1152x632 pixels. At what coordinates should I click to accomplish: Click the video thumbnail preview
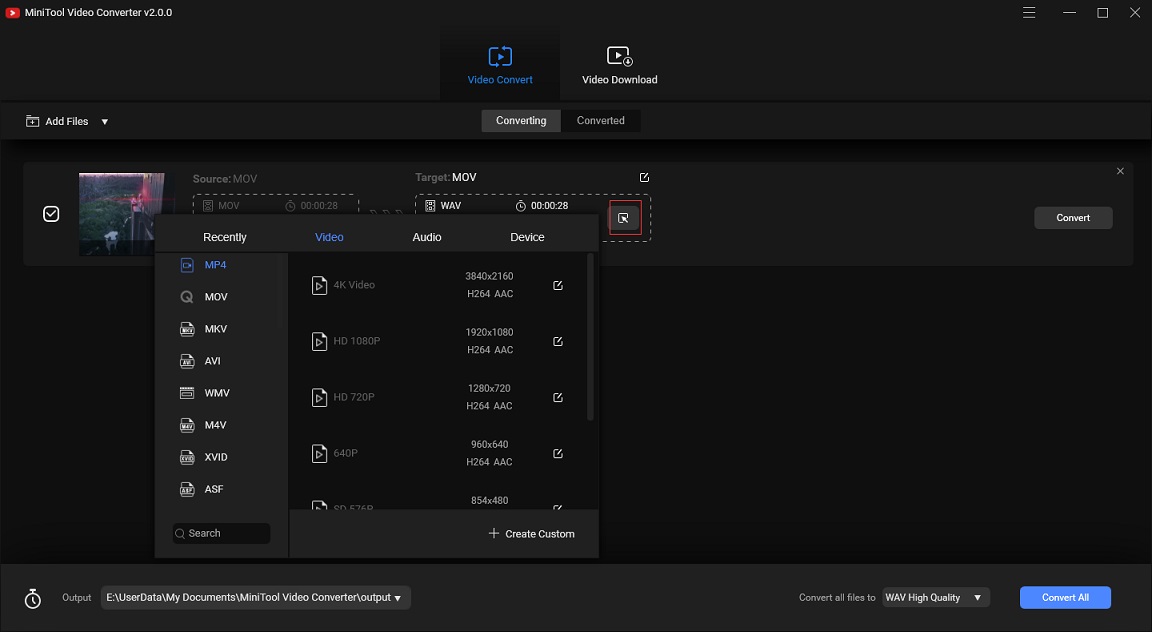coord(121,214)
